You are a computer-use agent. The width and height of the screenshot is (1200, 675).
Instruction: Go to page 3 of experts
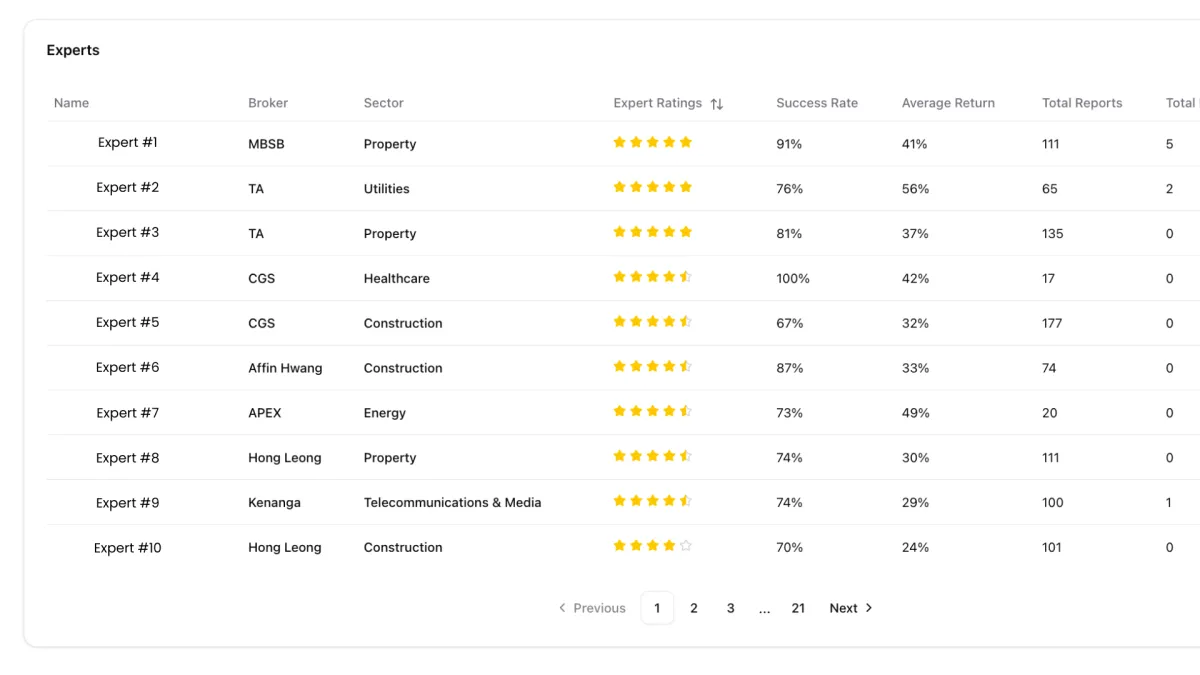coord(731,608)
